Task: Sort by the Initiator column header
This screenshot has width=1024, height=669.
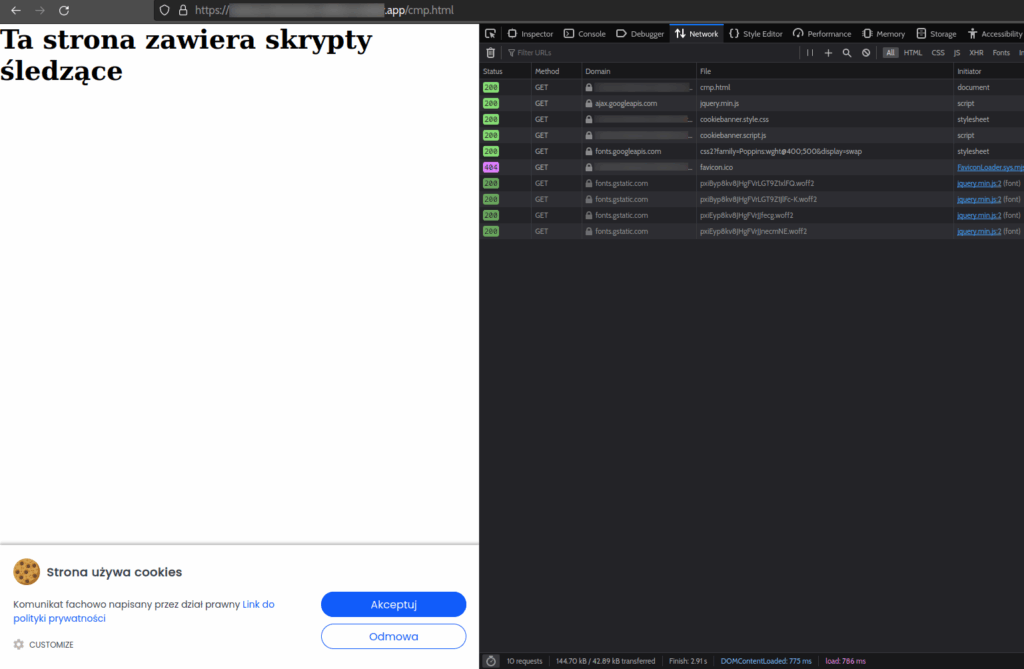Action: [988, 71]
